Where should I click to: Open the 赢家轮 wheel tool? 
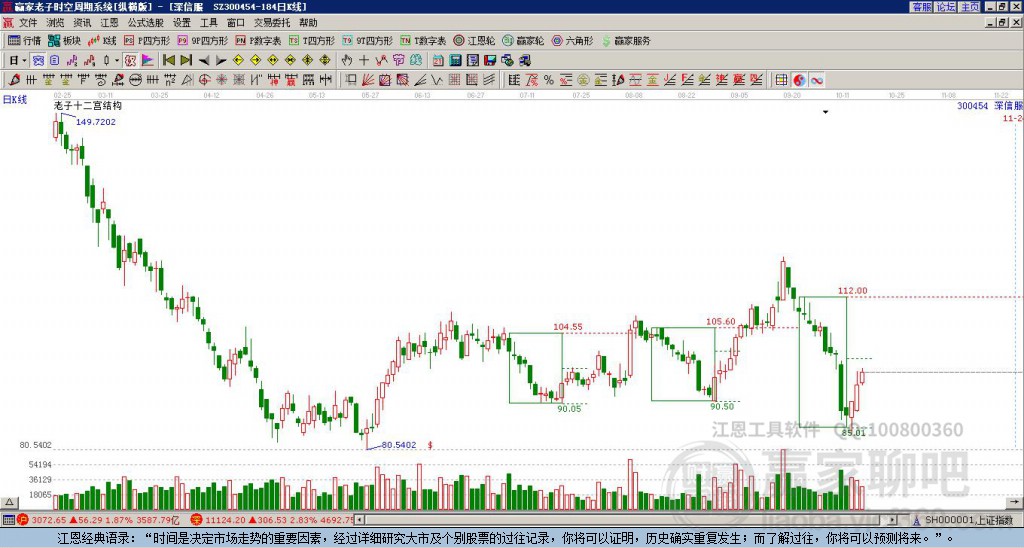(523, 40)
